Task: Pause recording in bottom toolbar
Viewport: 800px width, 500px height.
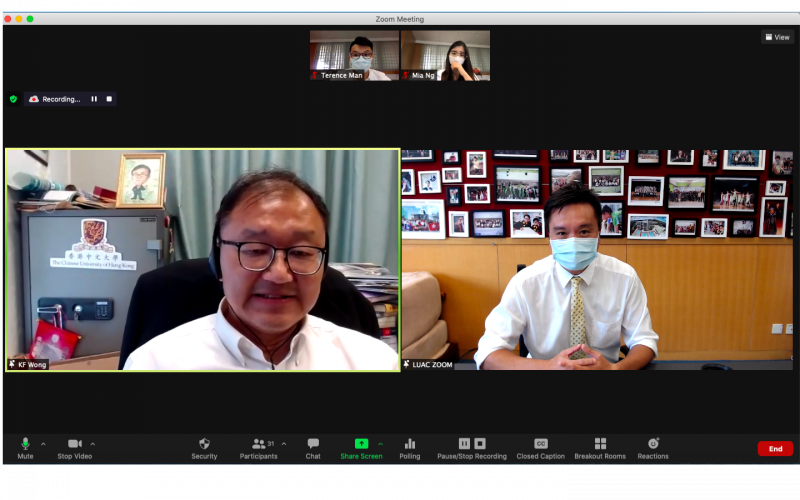Action: 464,443
